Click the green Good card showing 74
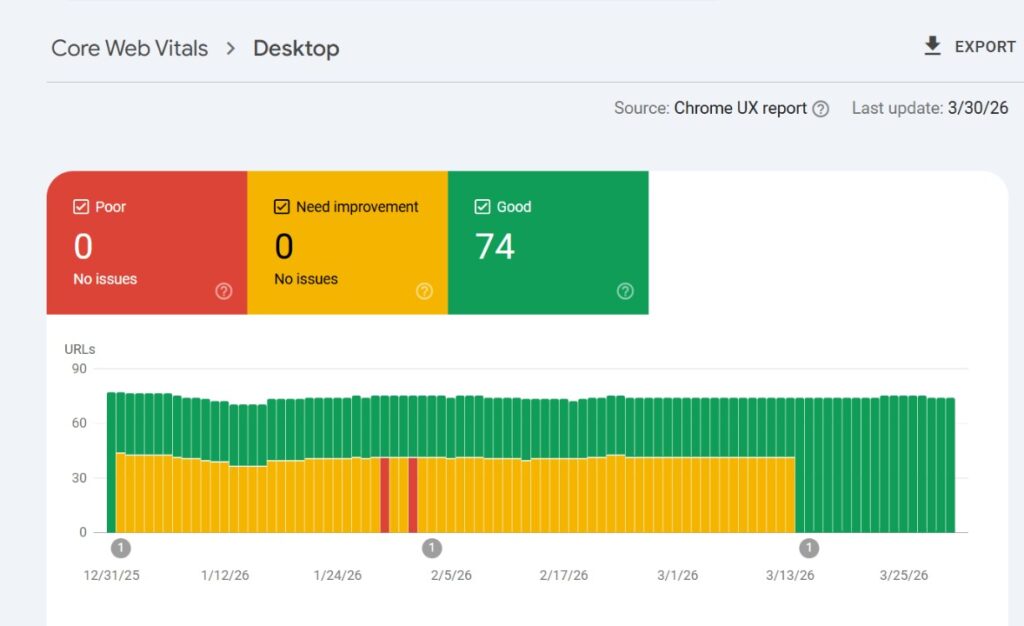Viewport: 1024px width, 626px height. pos(547,243)
